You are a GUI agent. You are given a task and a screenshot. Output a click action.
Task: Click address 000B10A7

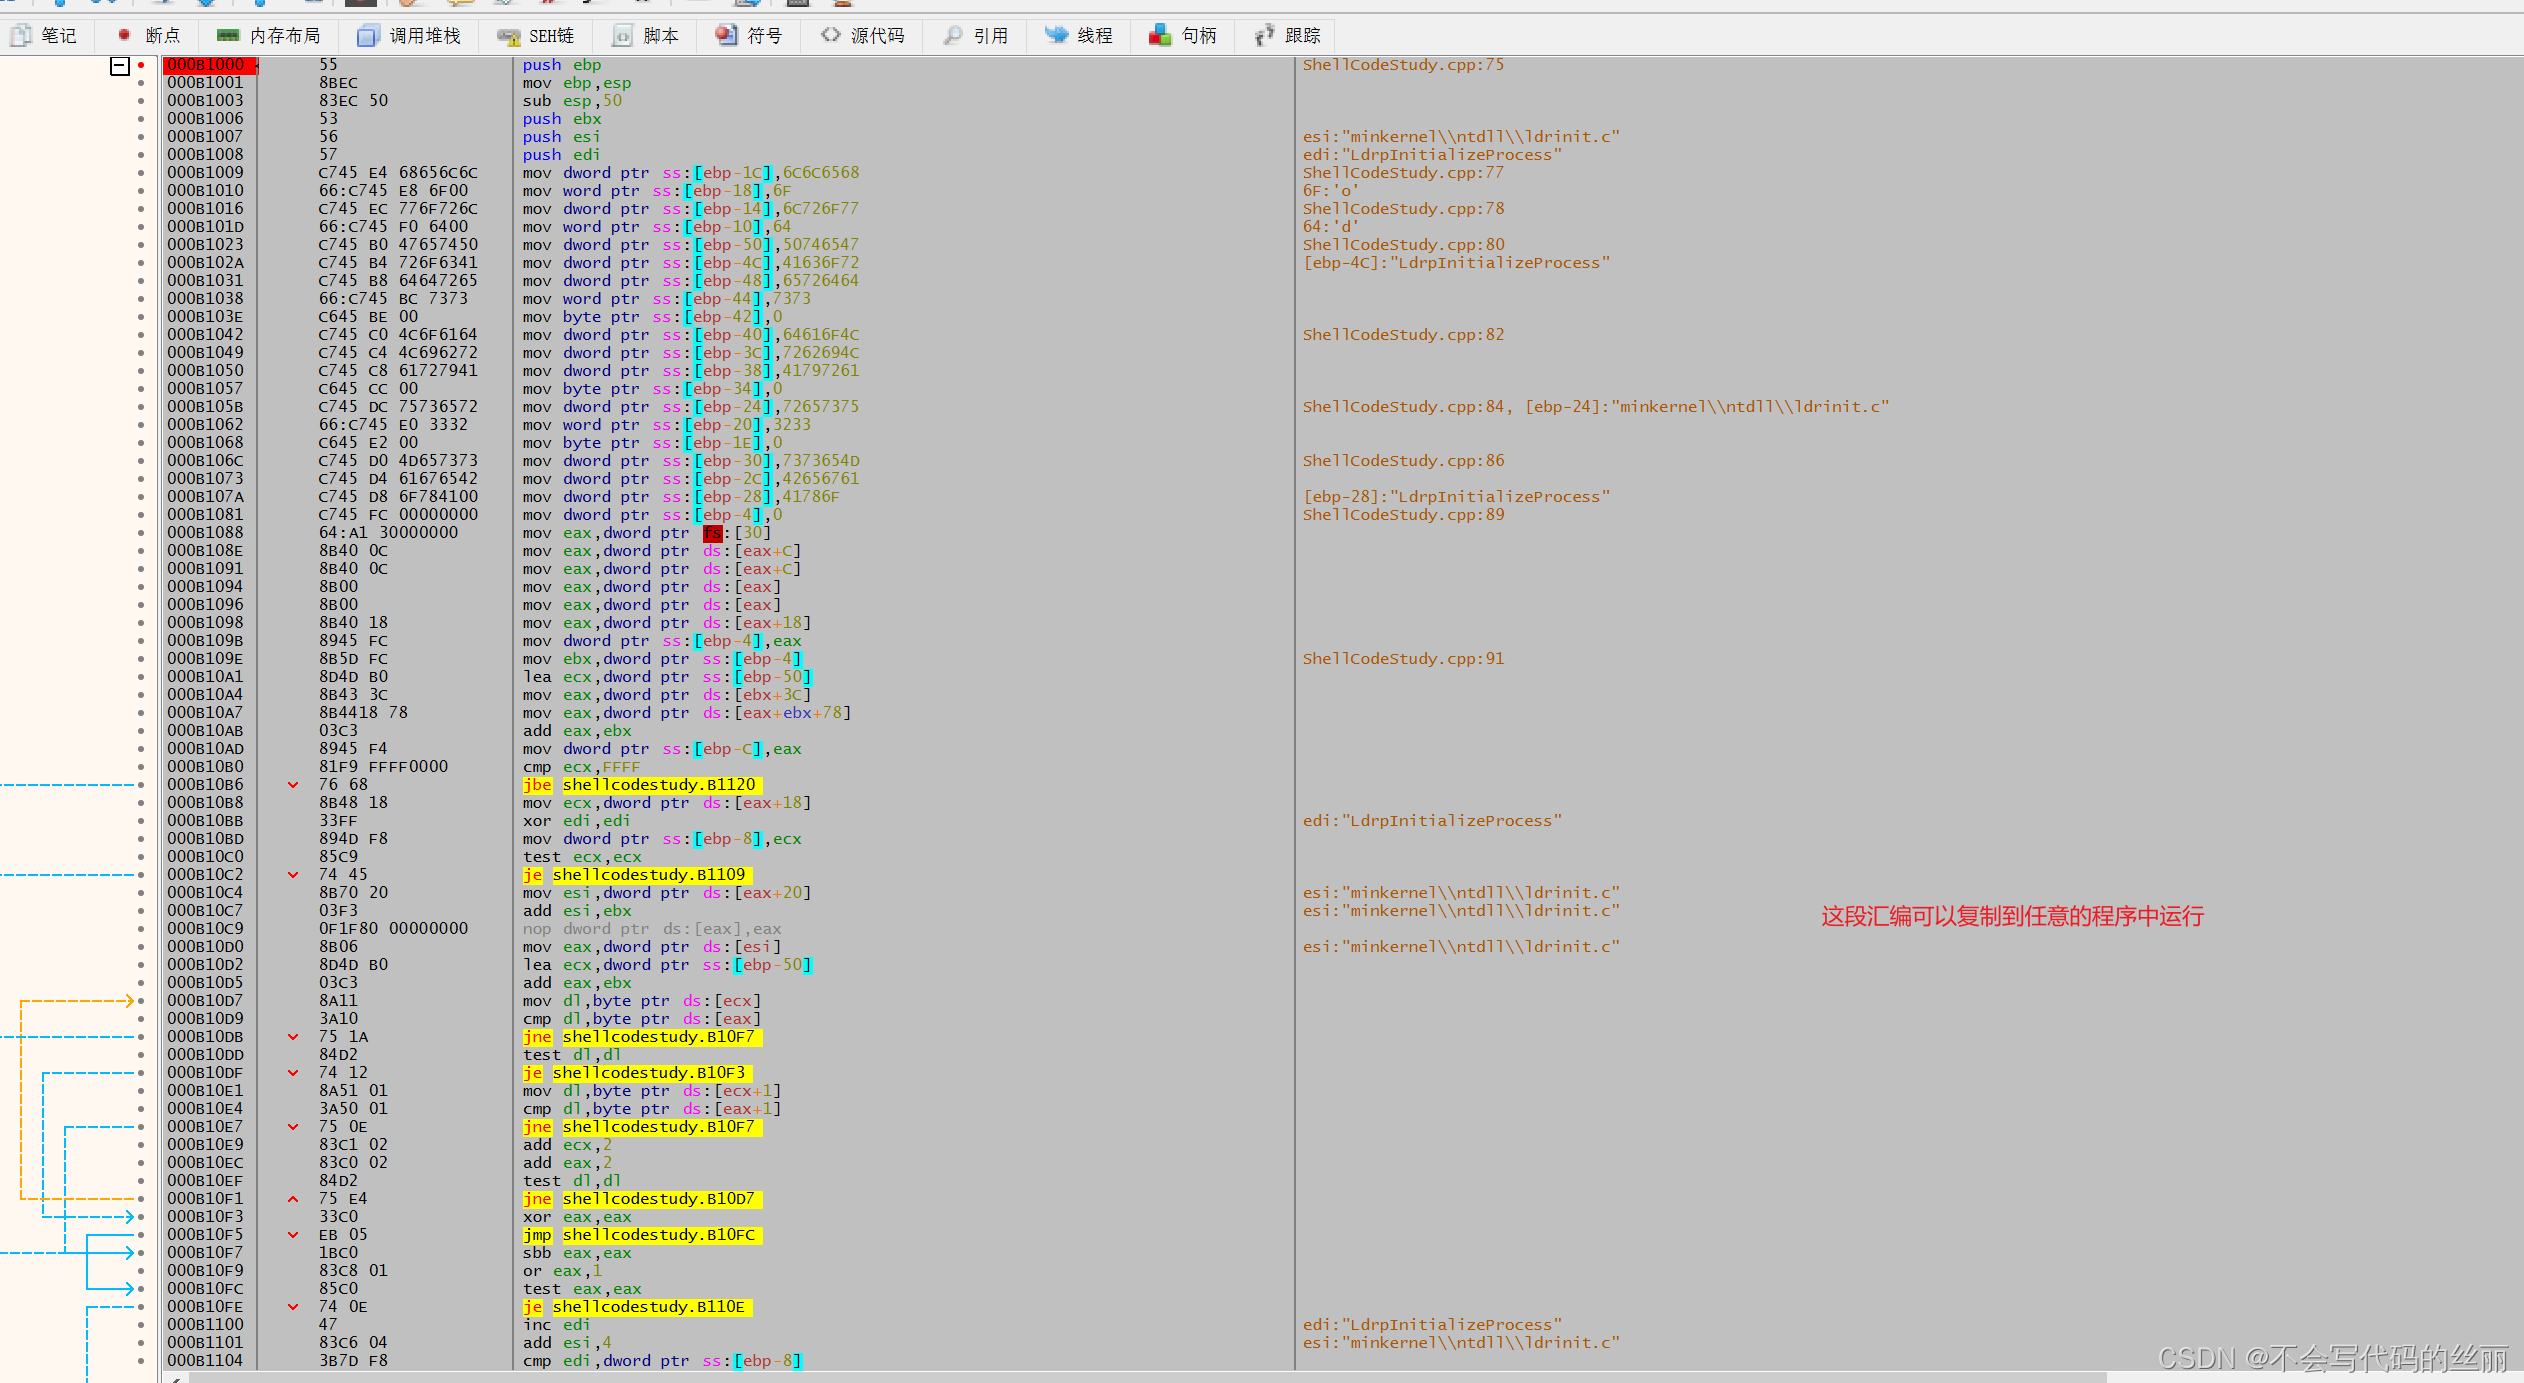tap(205, 713)
